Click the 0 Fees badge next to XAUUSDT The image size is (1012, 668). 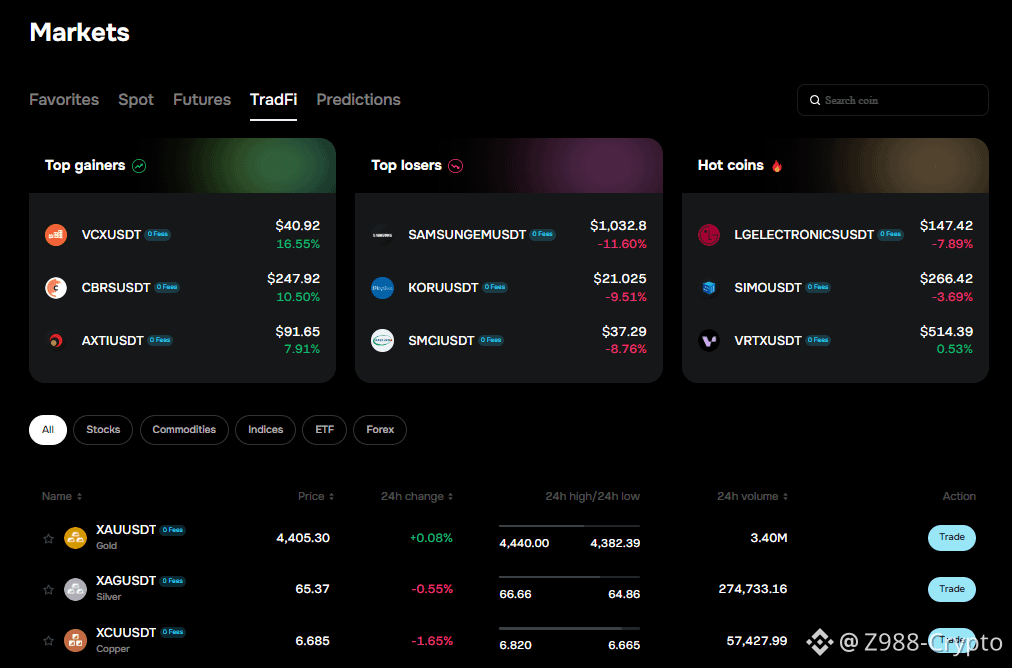click(172, 530)
